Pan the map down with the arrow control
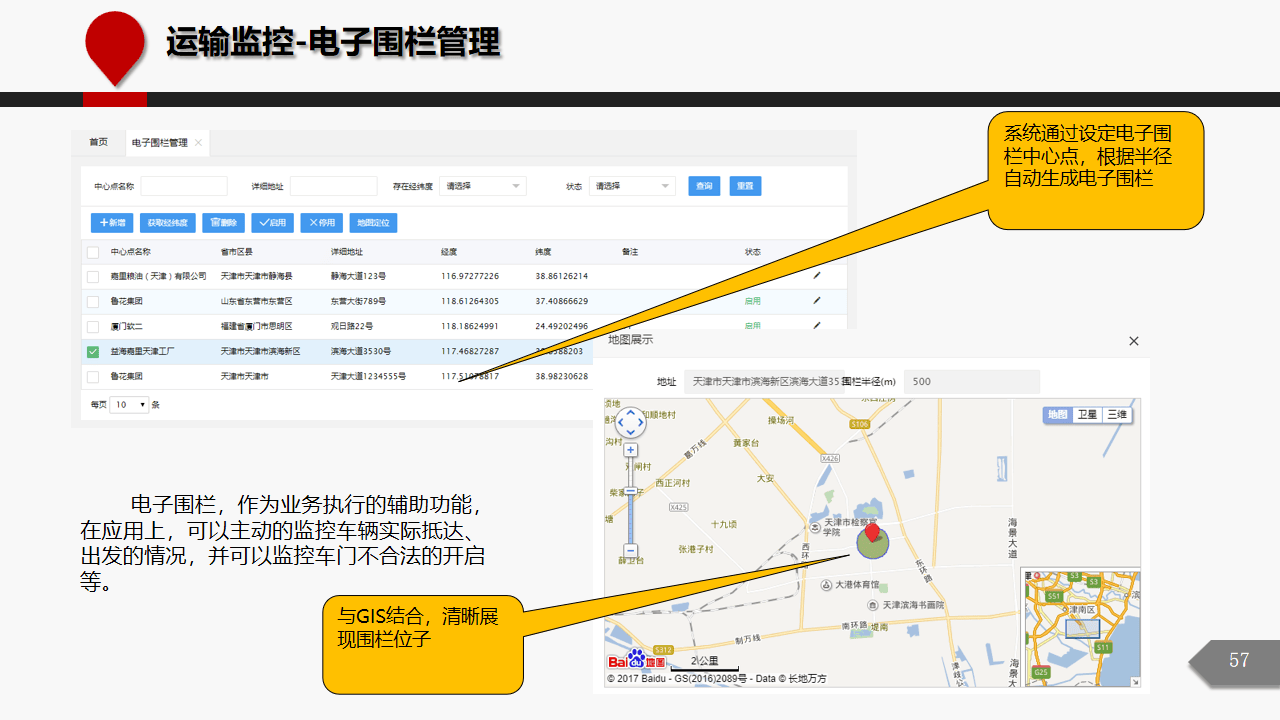This screenshot has height=720, width=1280. [x=630, y=433]
